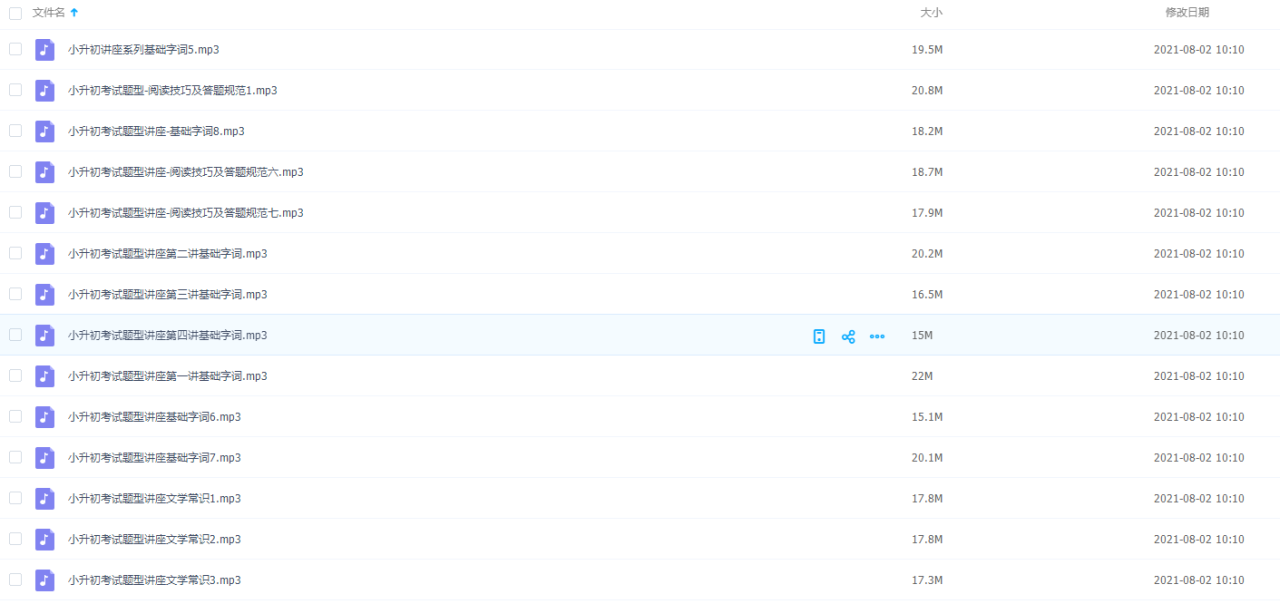Sort by 大小 column header
The image size is (1280, 604).
click(931, 12)
